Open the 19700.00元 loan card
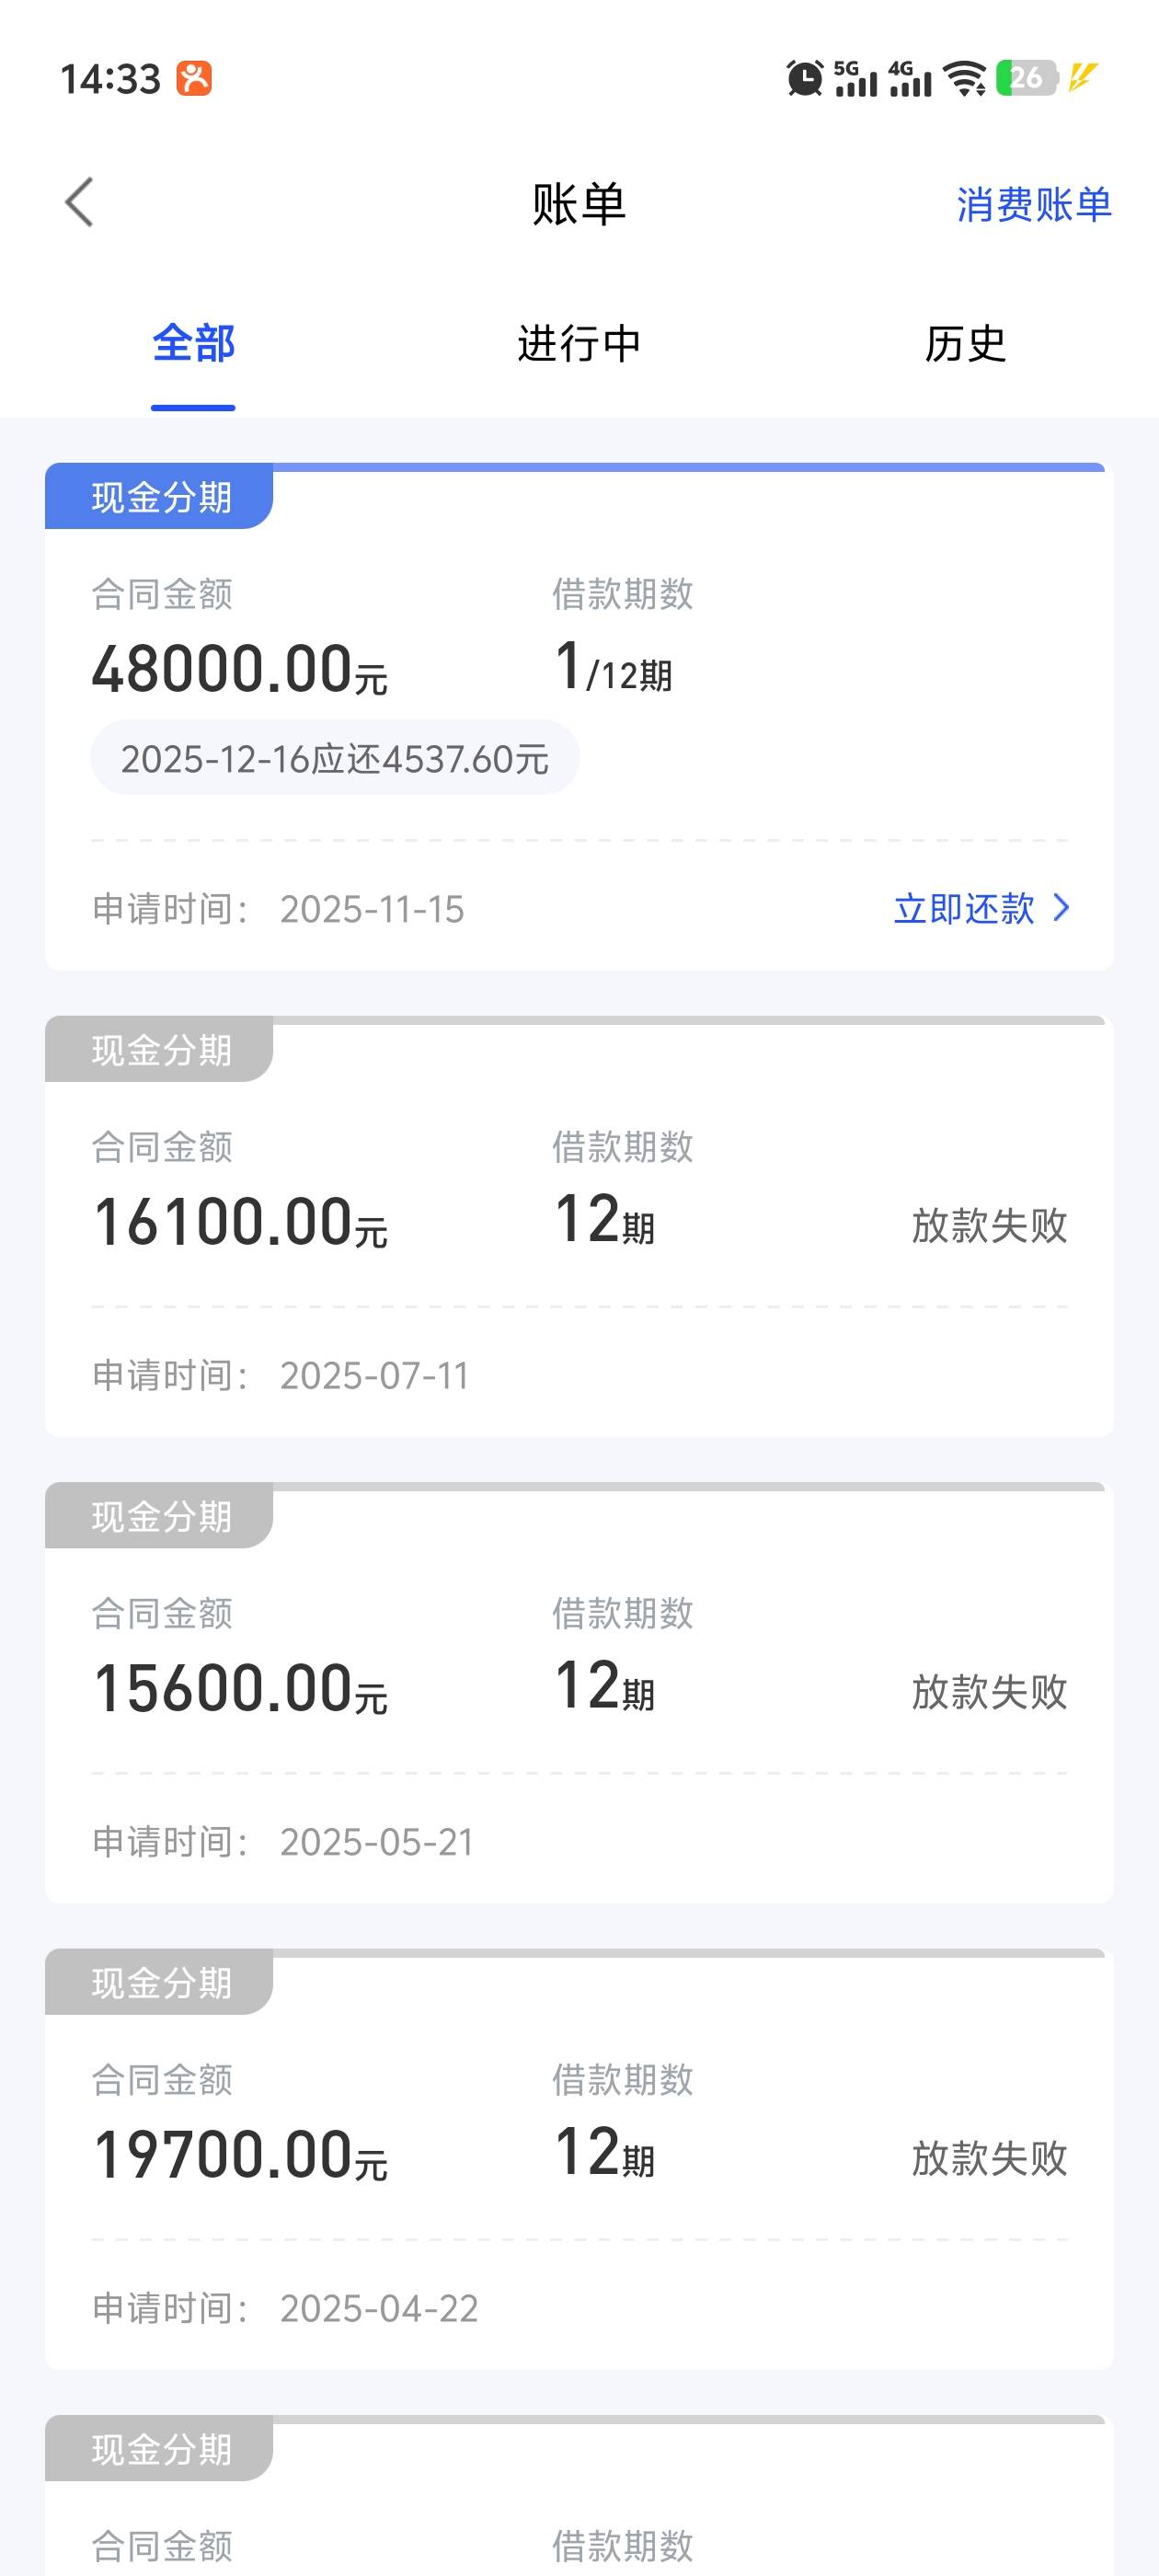 (579, 2158)
